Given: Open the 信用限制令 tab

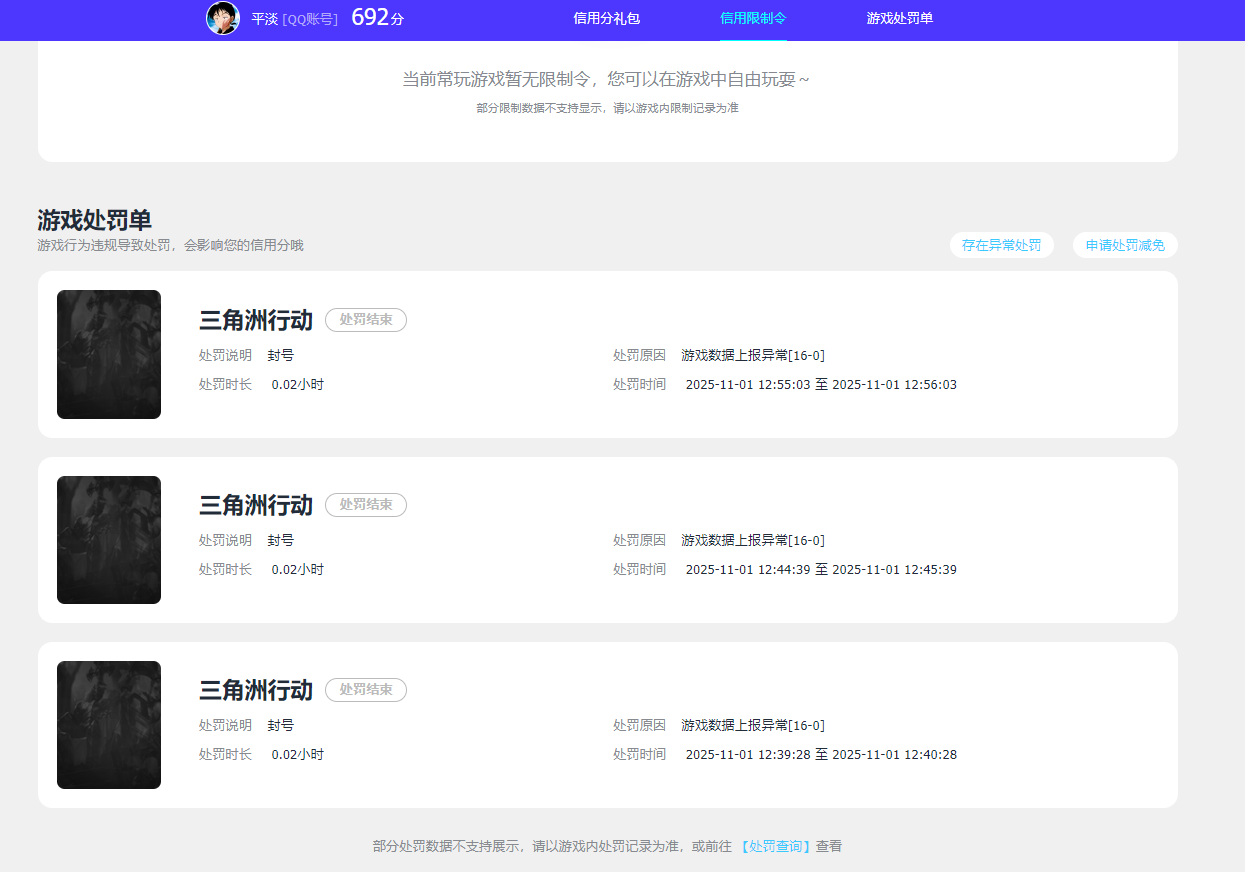Looking at the screenshot, I should pos(753,18).
